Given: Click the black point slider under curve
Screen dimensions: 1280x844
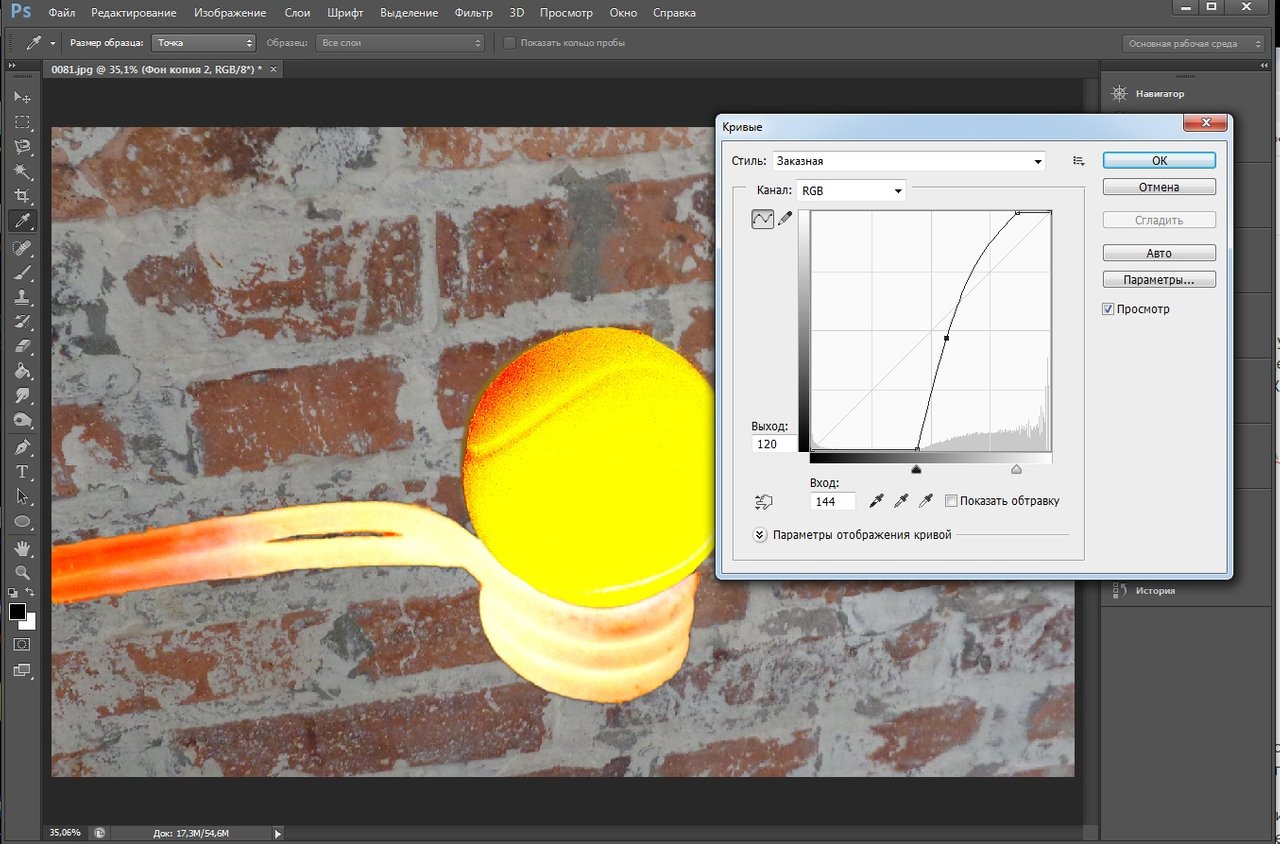Looking at the screenshot, I should (916, 468).
